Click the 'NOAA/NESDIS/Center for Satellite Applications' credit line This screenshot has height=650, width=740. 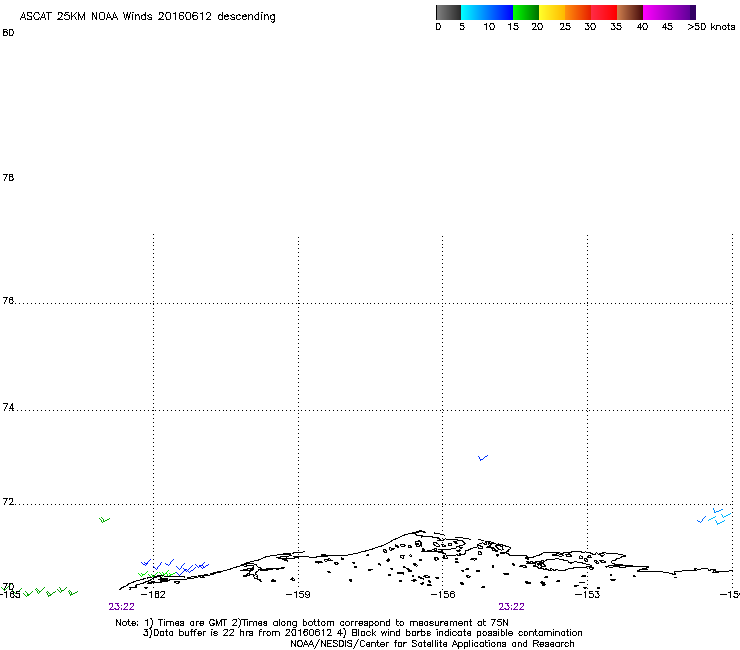[432, 644]
